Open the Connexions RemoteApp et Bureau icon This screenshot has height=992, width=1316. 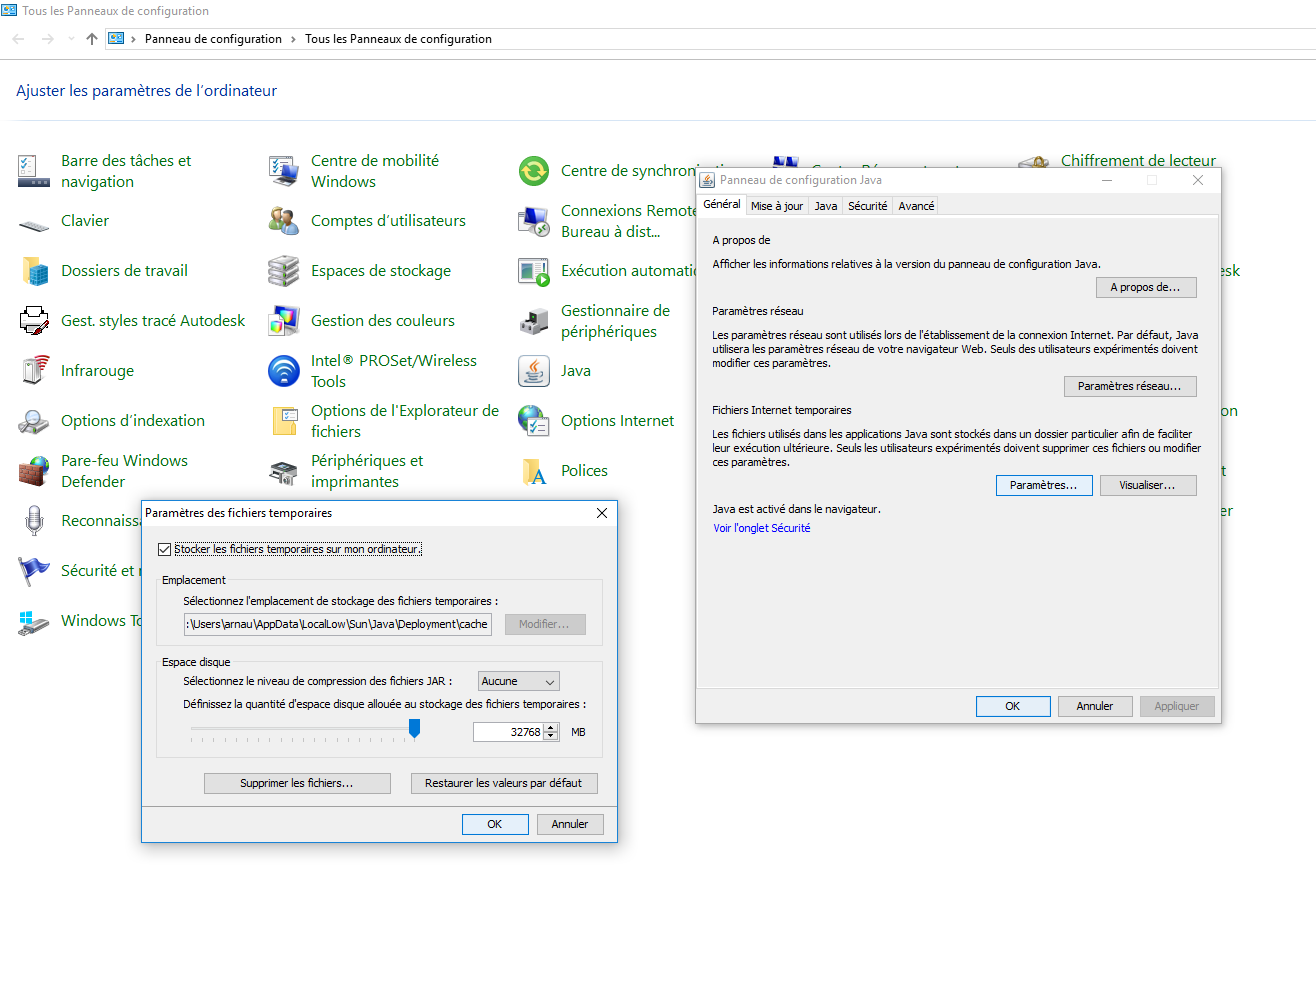(534, 221)
